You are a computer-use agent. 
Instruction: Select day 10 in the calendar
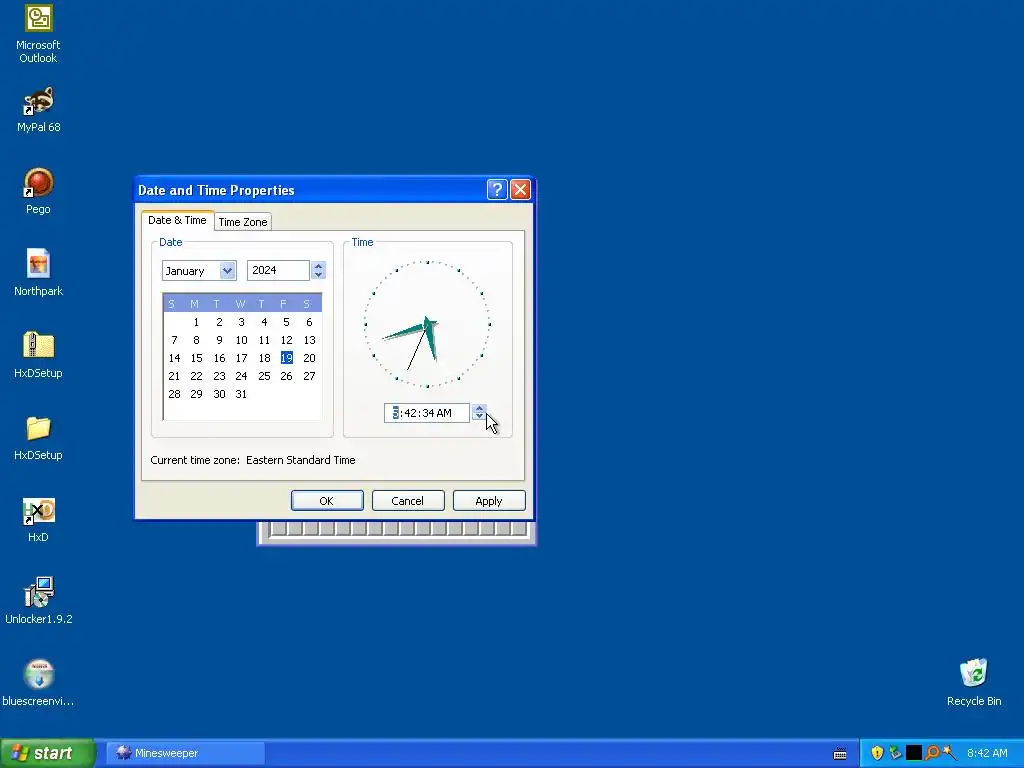(241, 340)
